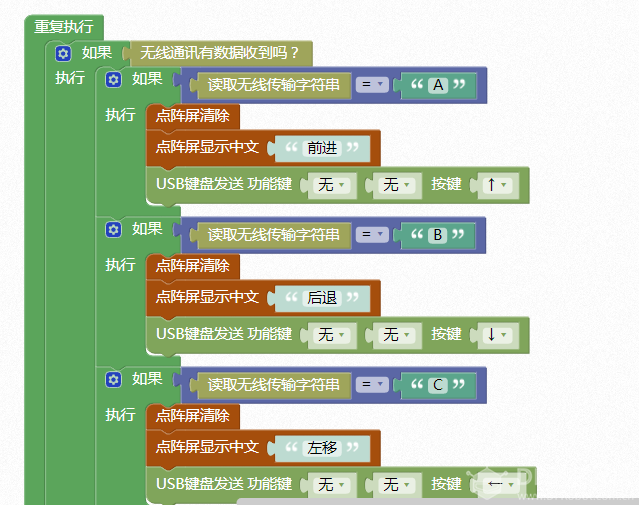
Task: Select 点阵屏清除 block under the "B" condition
Action: (x=192, y=266)
